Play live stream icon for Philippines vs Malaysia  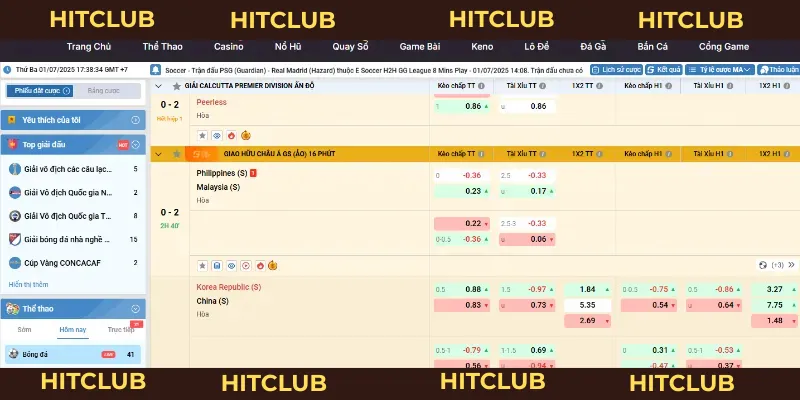[x=246, y=265]
